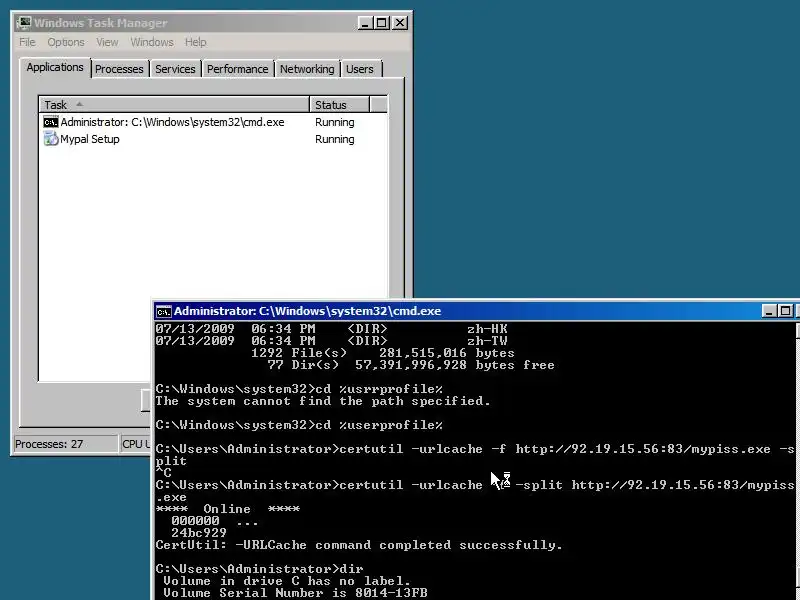Click the 'Volume Serial Number is 8014-13FB' line
Viewport: 800px width, 600px height.
click(295, 593)
